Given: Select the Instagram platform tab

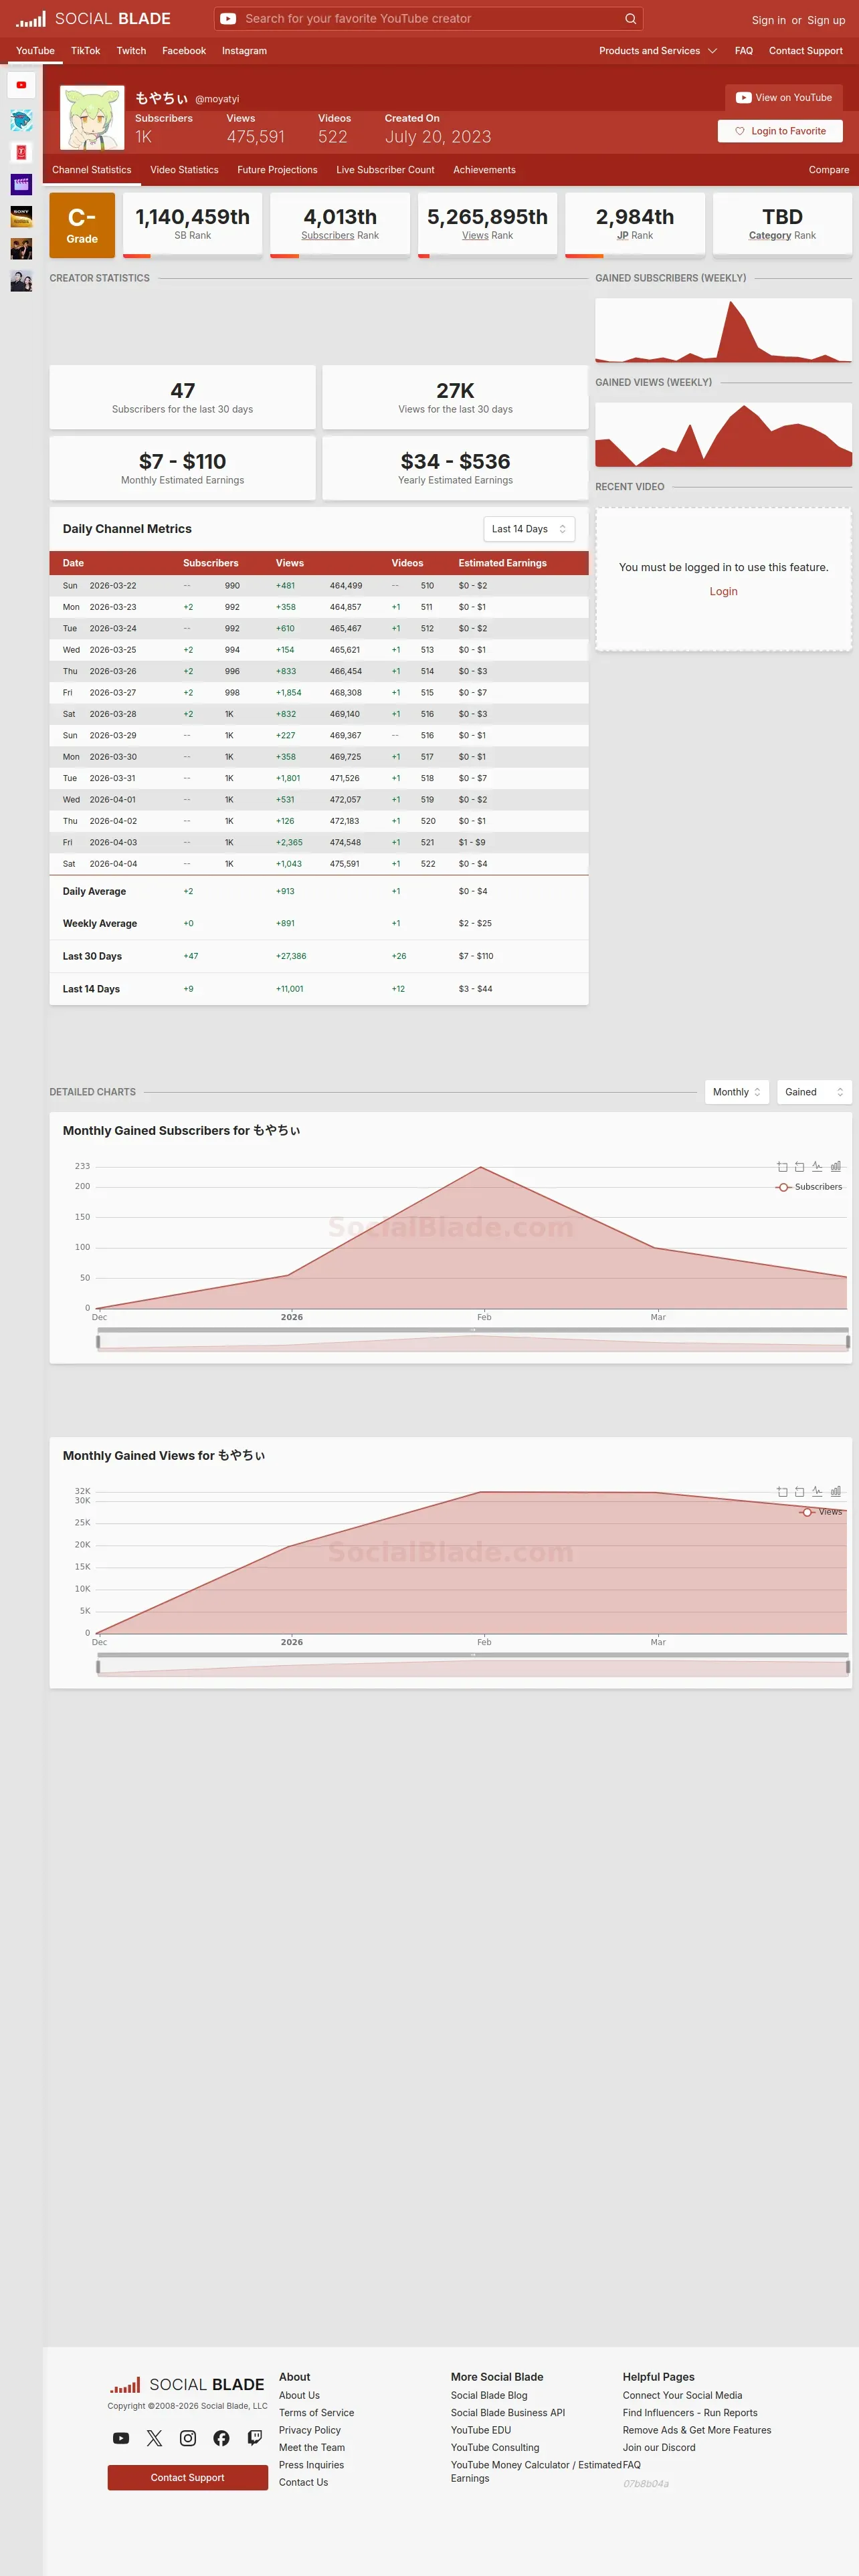Looking at the screenshot, I should click(244, 51).
